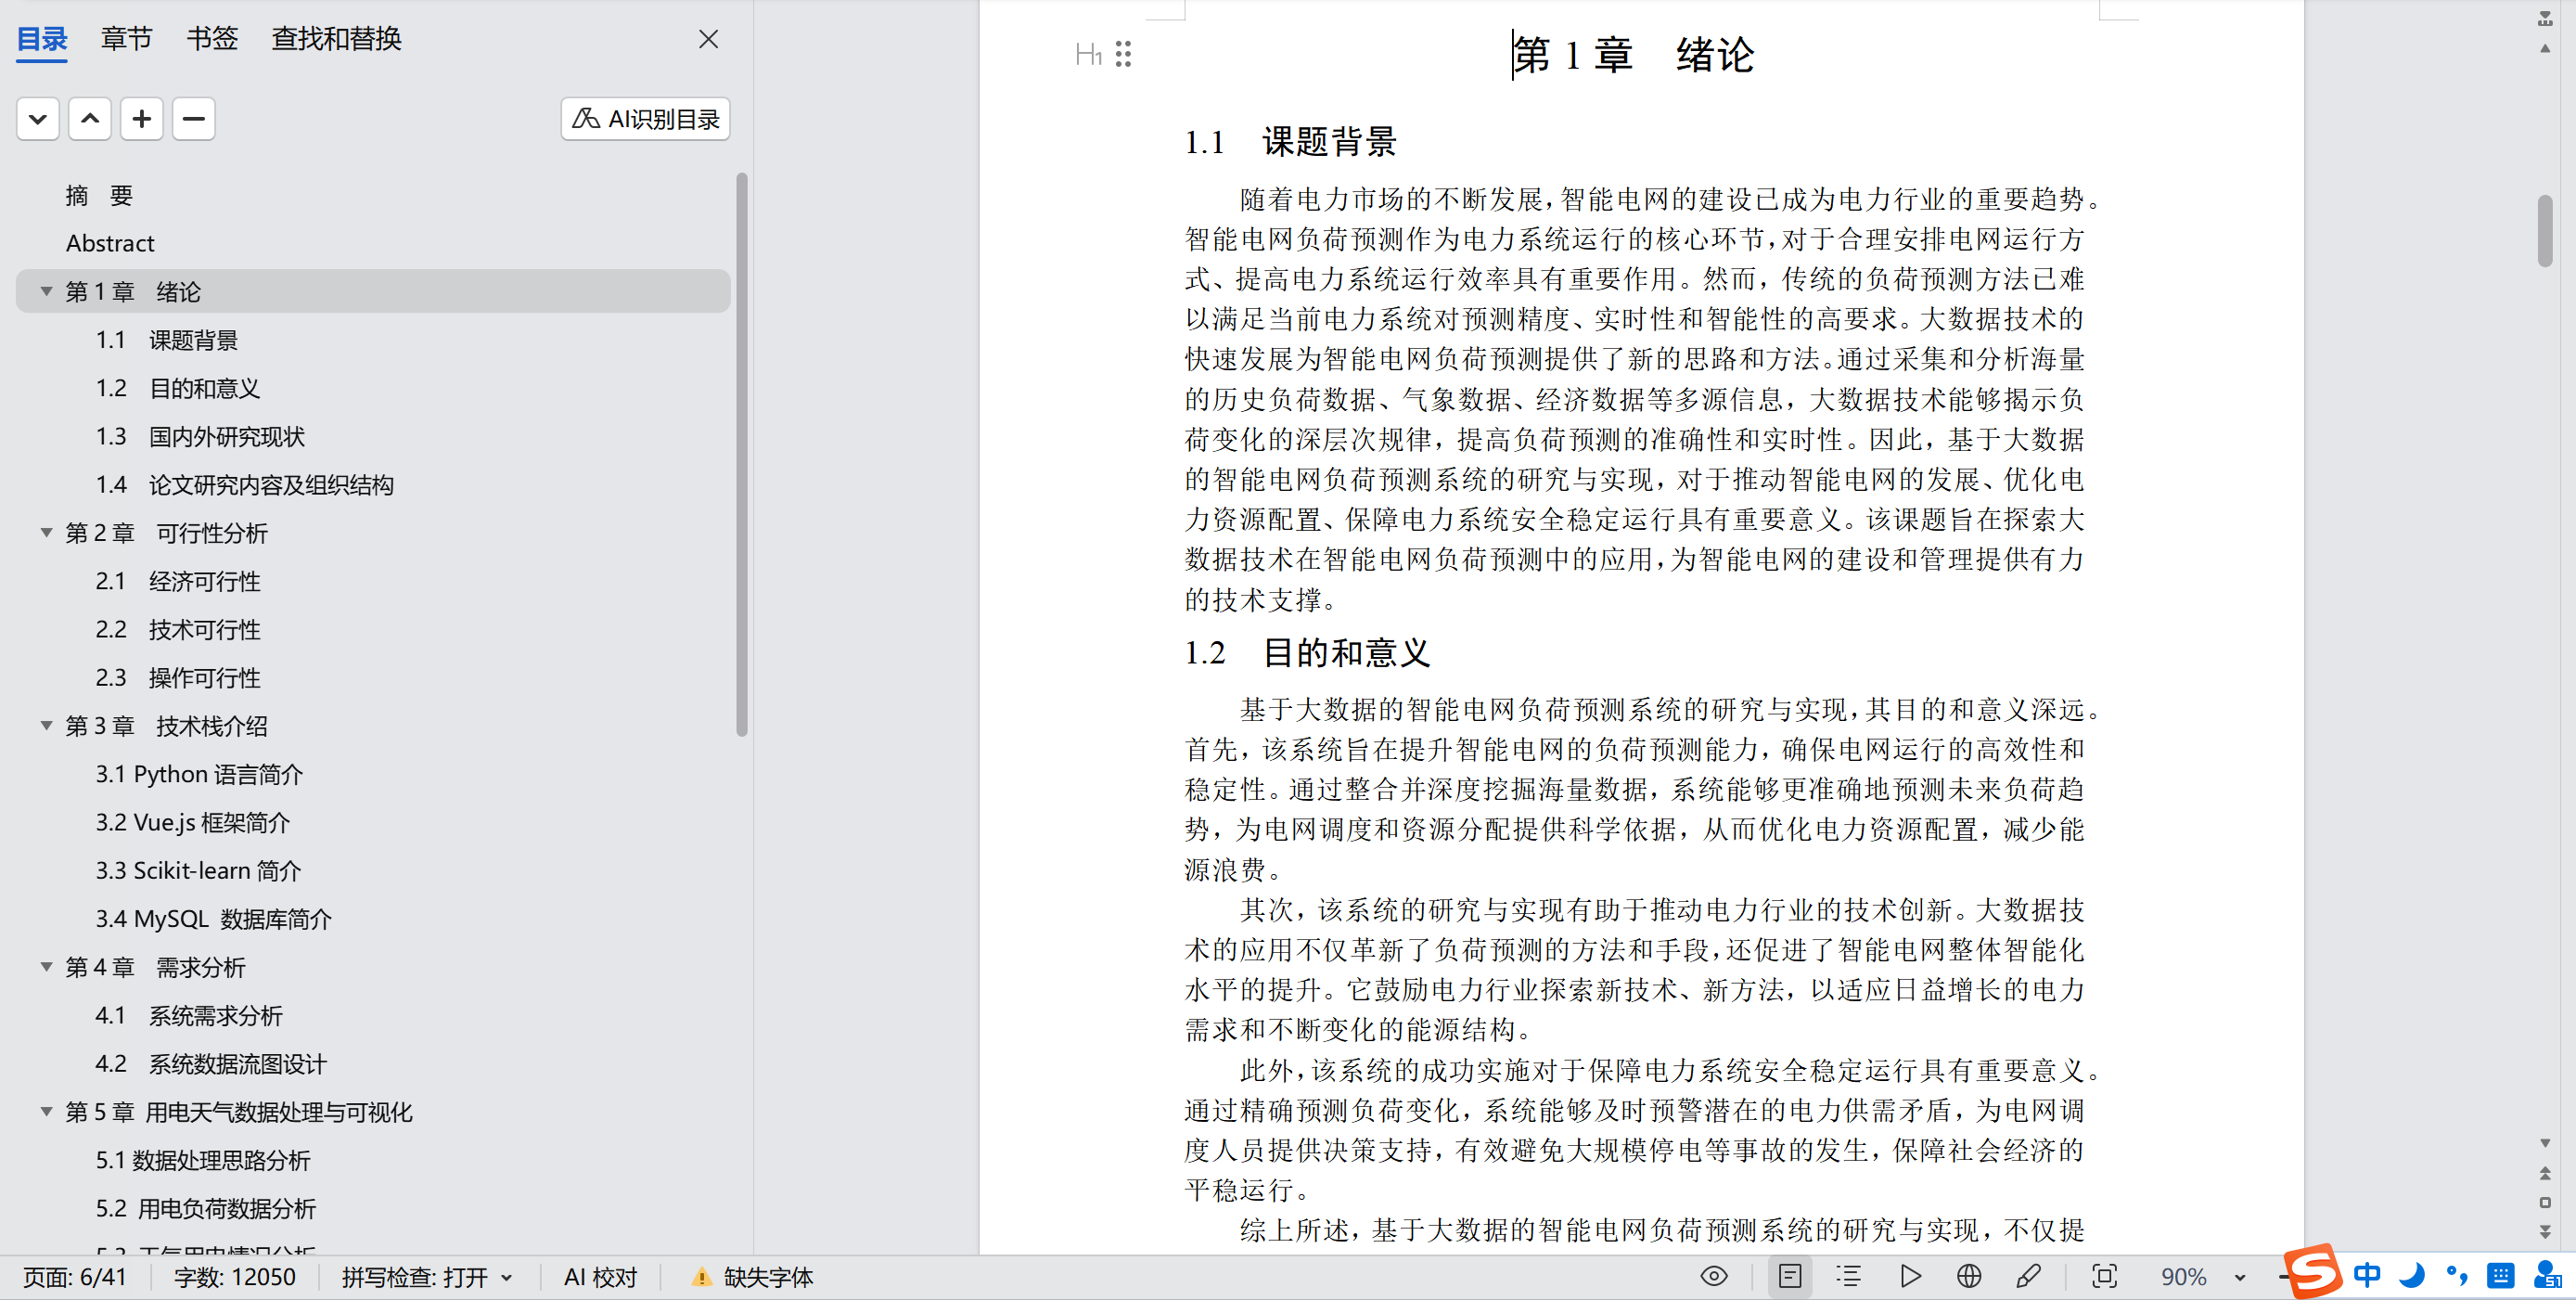The image size is (2576, 1300).
Task: Click the fit-to-page frame icon
Action: (2104, 1276)
